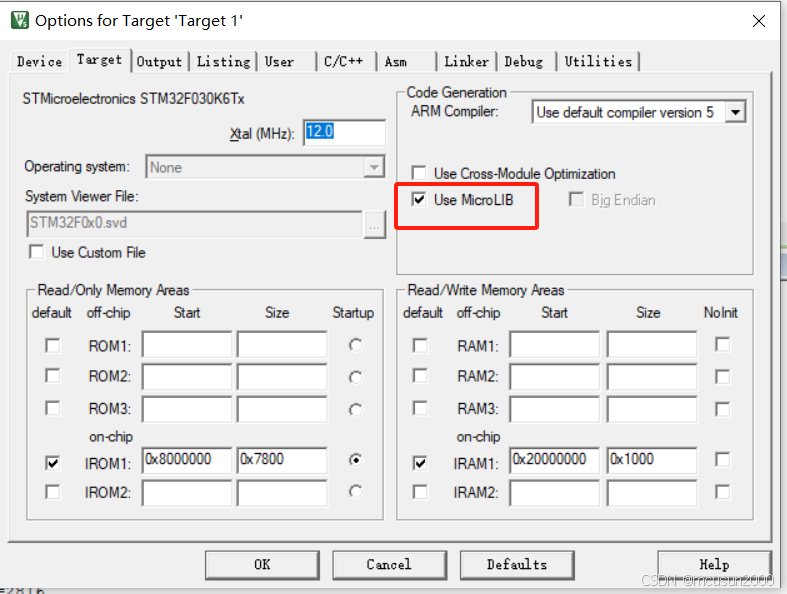Close the Options for Target dialog
The image size is (787, 594).
(x=759, y=21)
